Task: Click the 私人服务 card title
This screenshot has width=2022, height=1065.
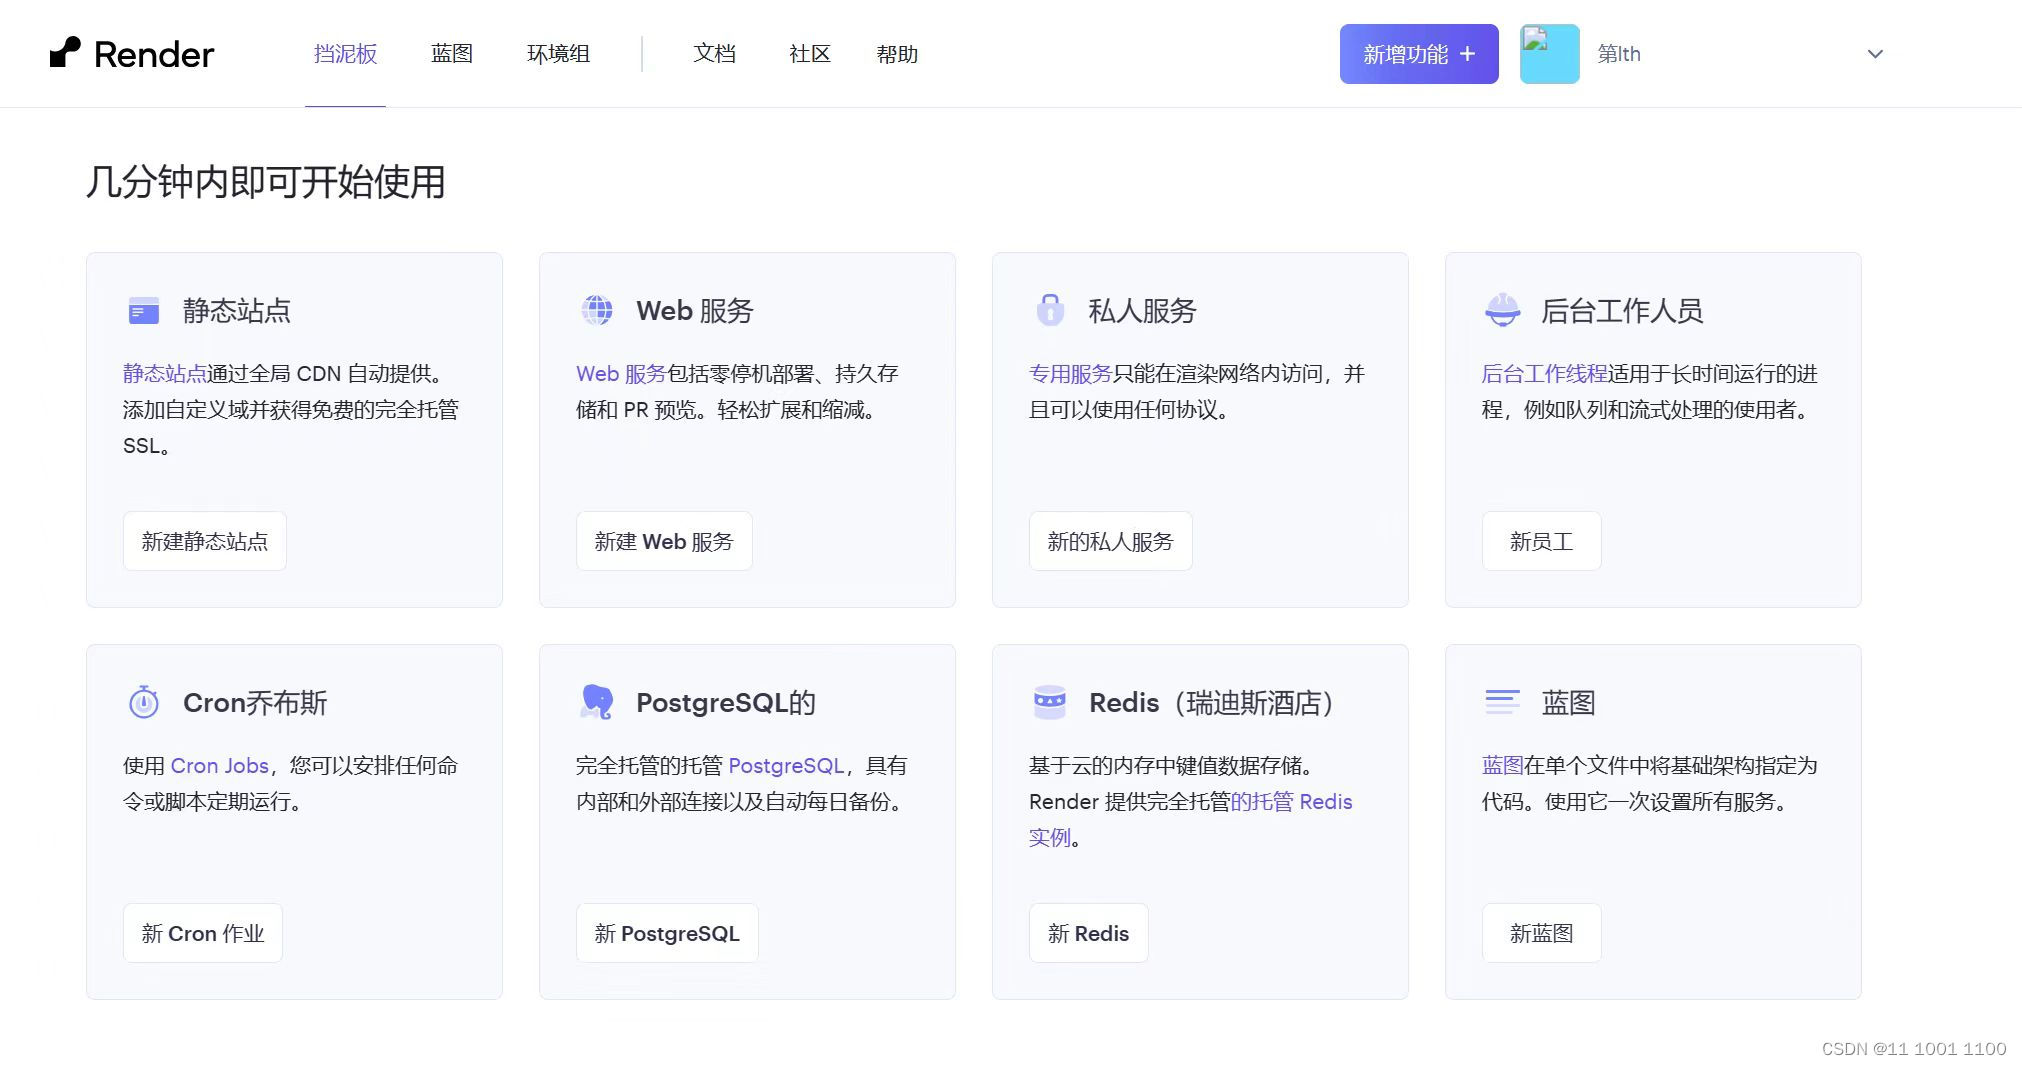Action: 1143,310
